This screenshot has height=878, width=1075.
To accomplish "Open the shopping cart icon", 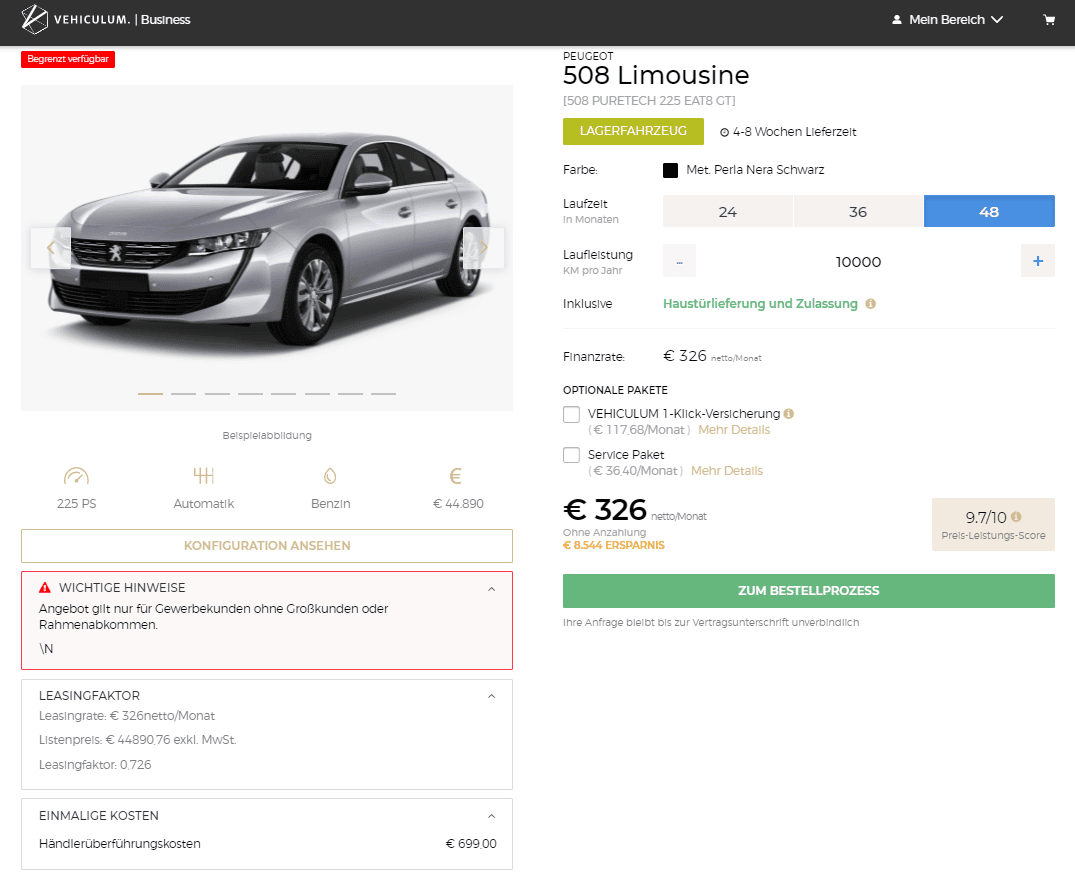I will (1049, 20).
